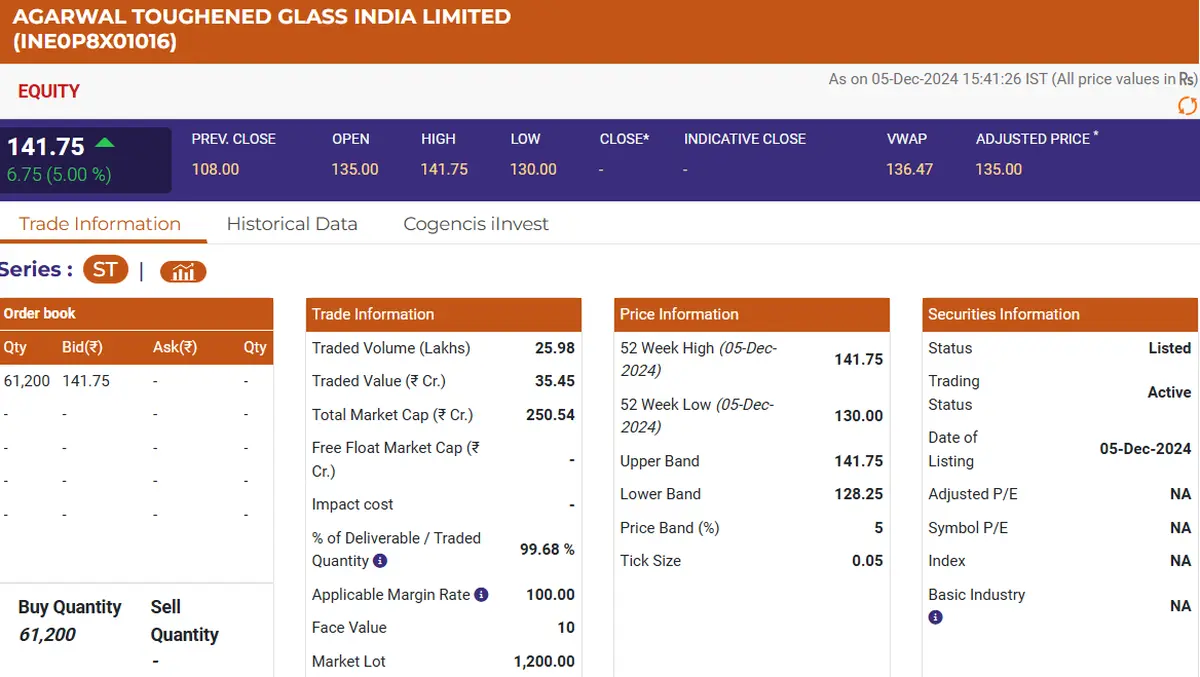Click the Ask(₹) column header

pyautogui.click(x=175, y=347)
